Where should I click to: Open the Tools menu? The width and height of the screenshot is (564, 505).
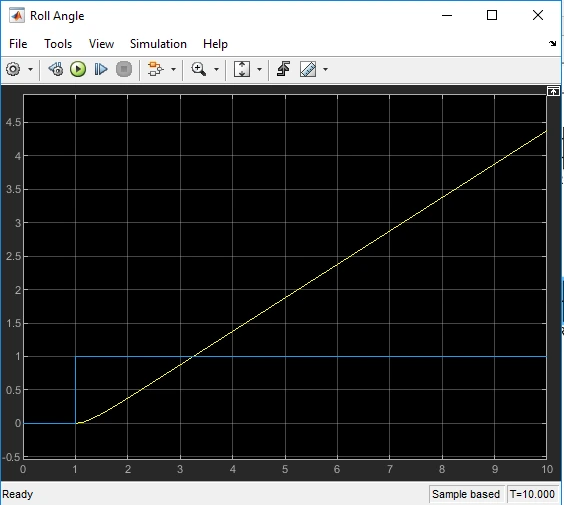(58, 44)
